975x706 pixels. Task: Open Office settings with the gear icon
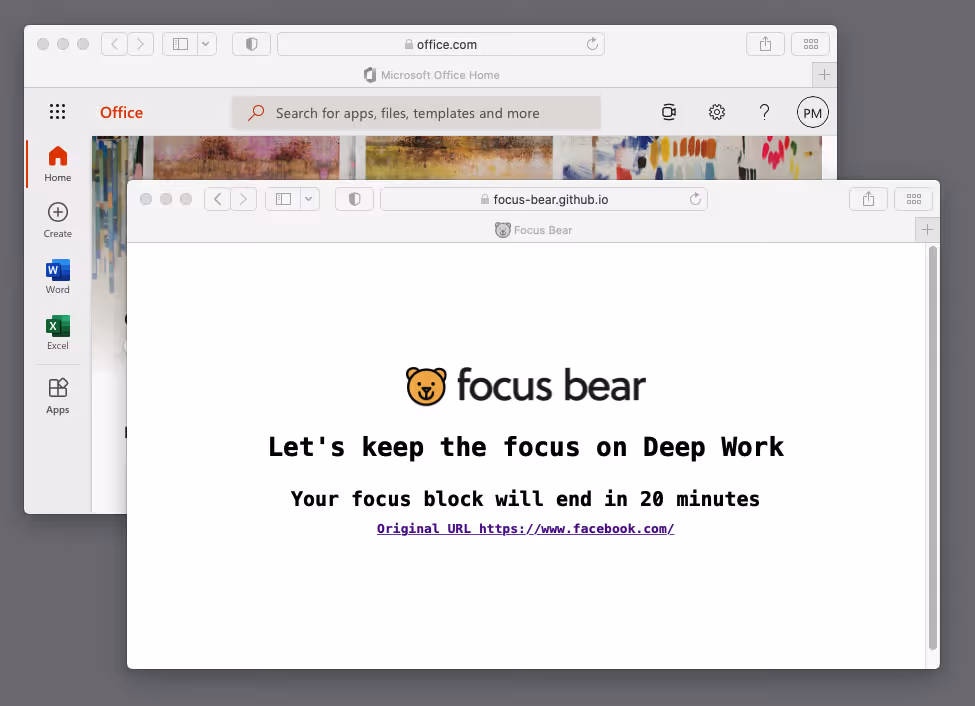pyautogui.click(x=716, y=112)
